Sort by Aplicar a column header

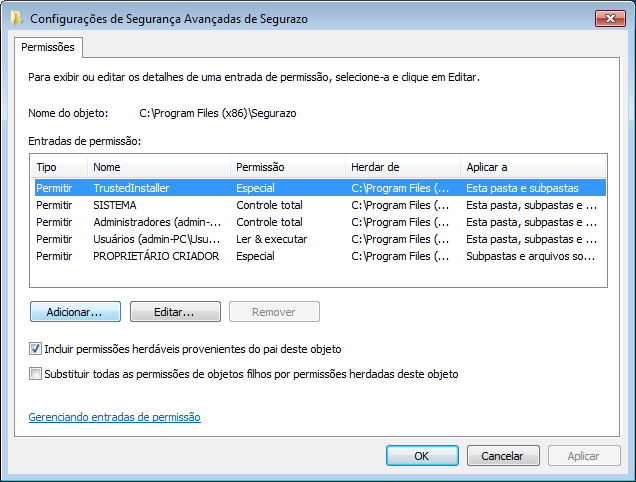[533, 167]
